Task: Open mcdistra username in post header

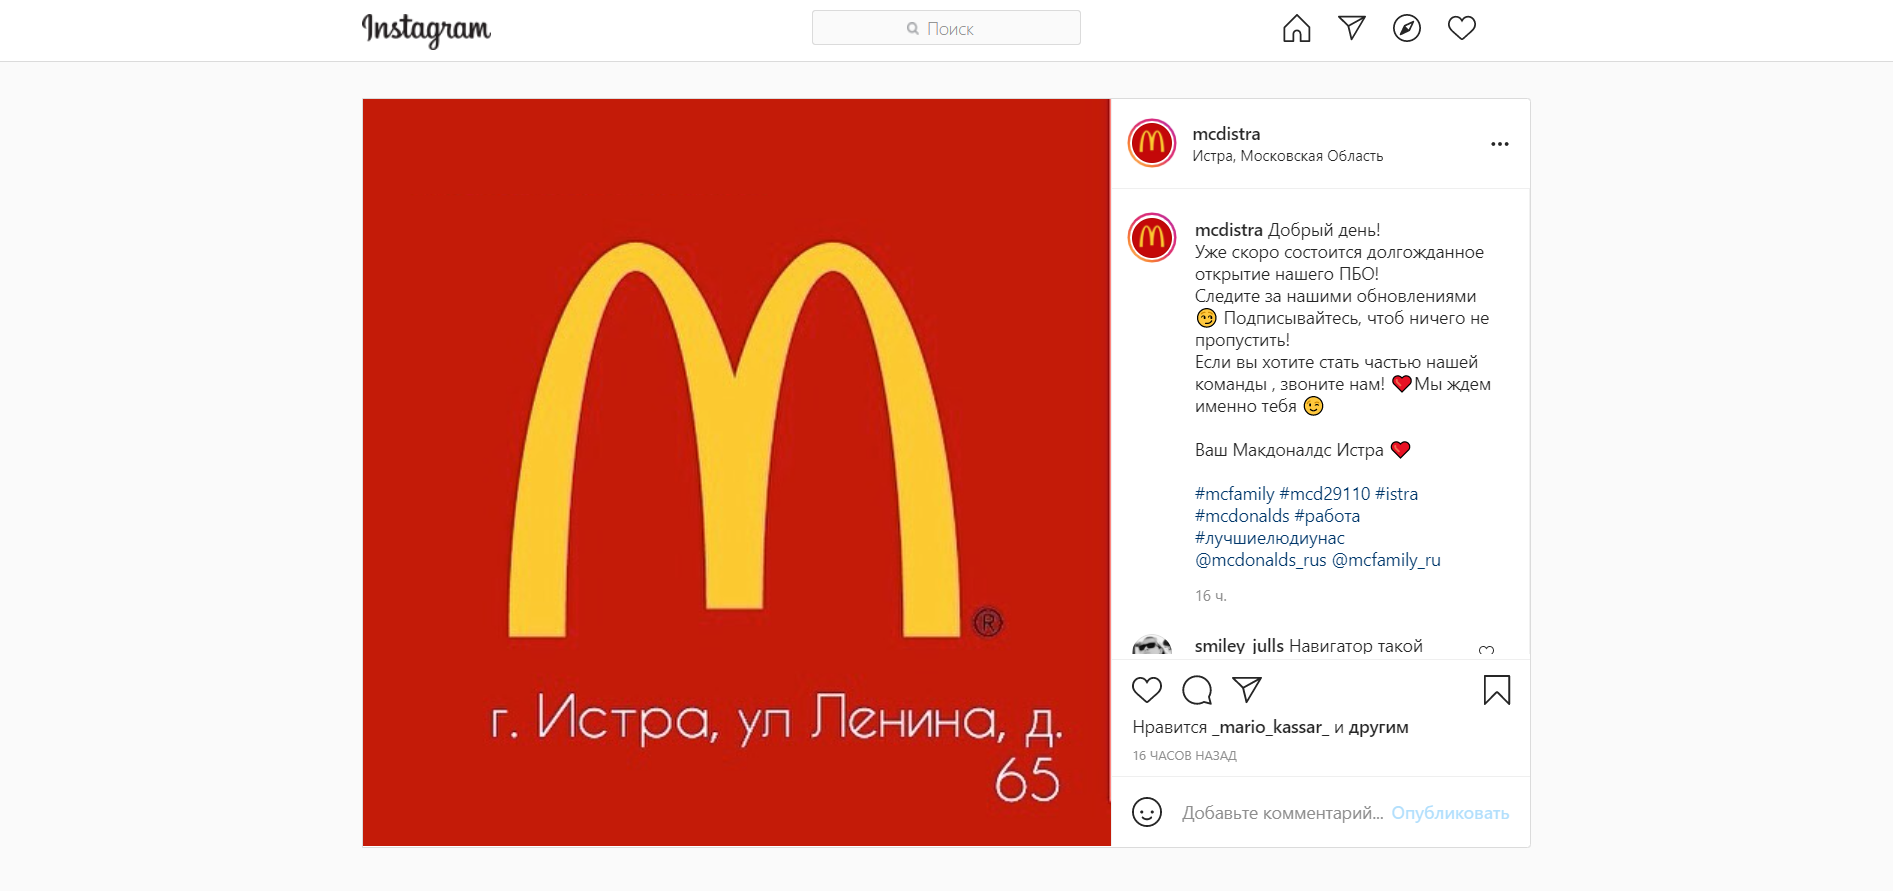Action: (x=1226, y=134)
